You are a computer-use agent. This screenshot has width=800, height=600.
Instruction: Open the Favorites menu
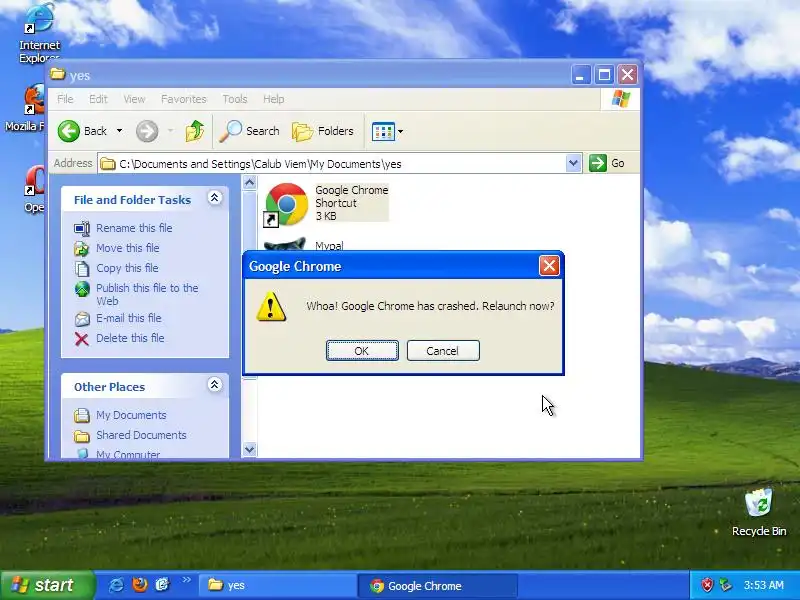[x=184, y=99]
